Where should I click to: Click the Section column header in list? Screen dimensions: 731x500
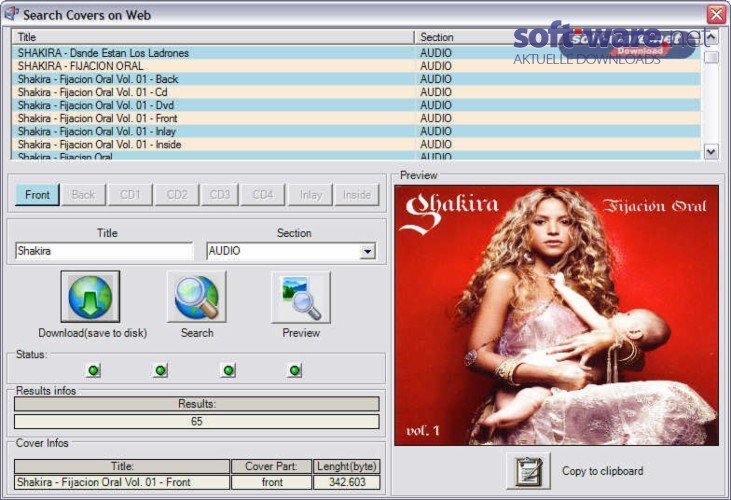coord(558,37)
